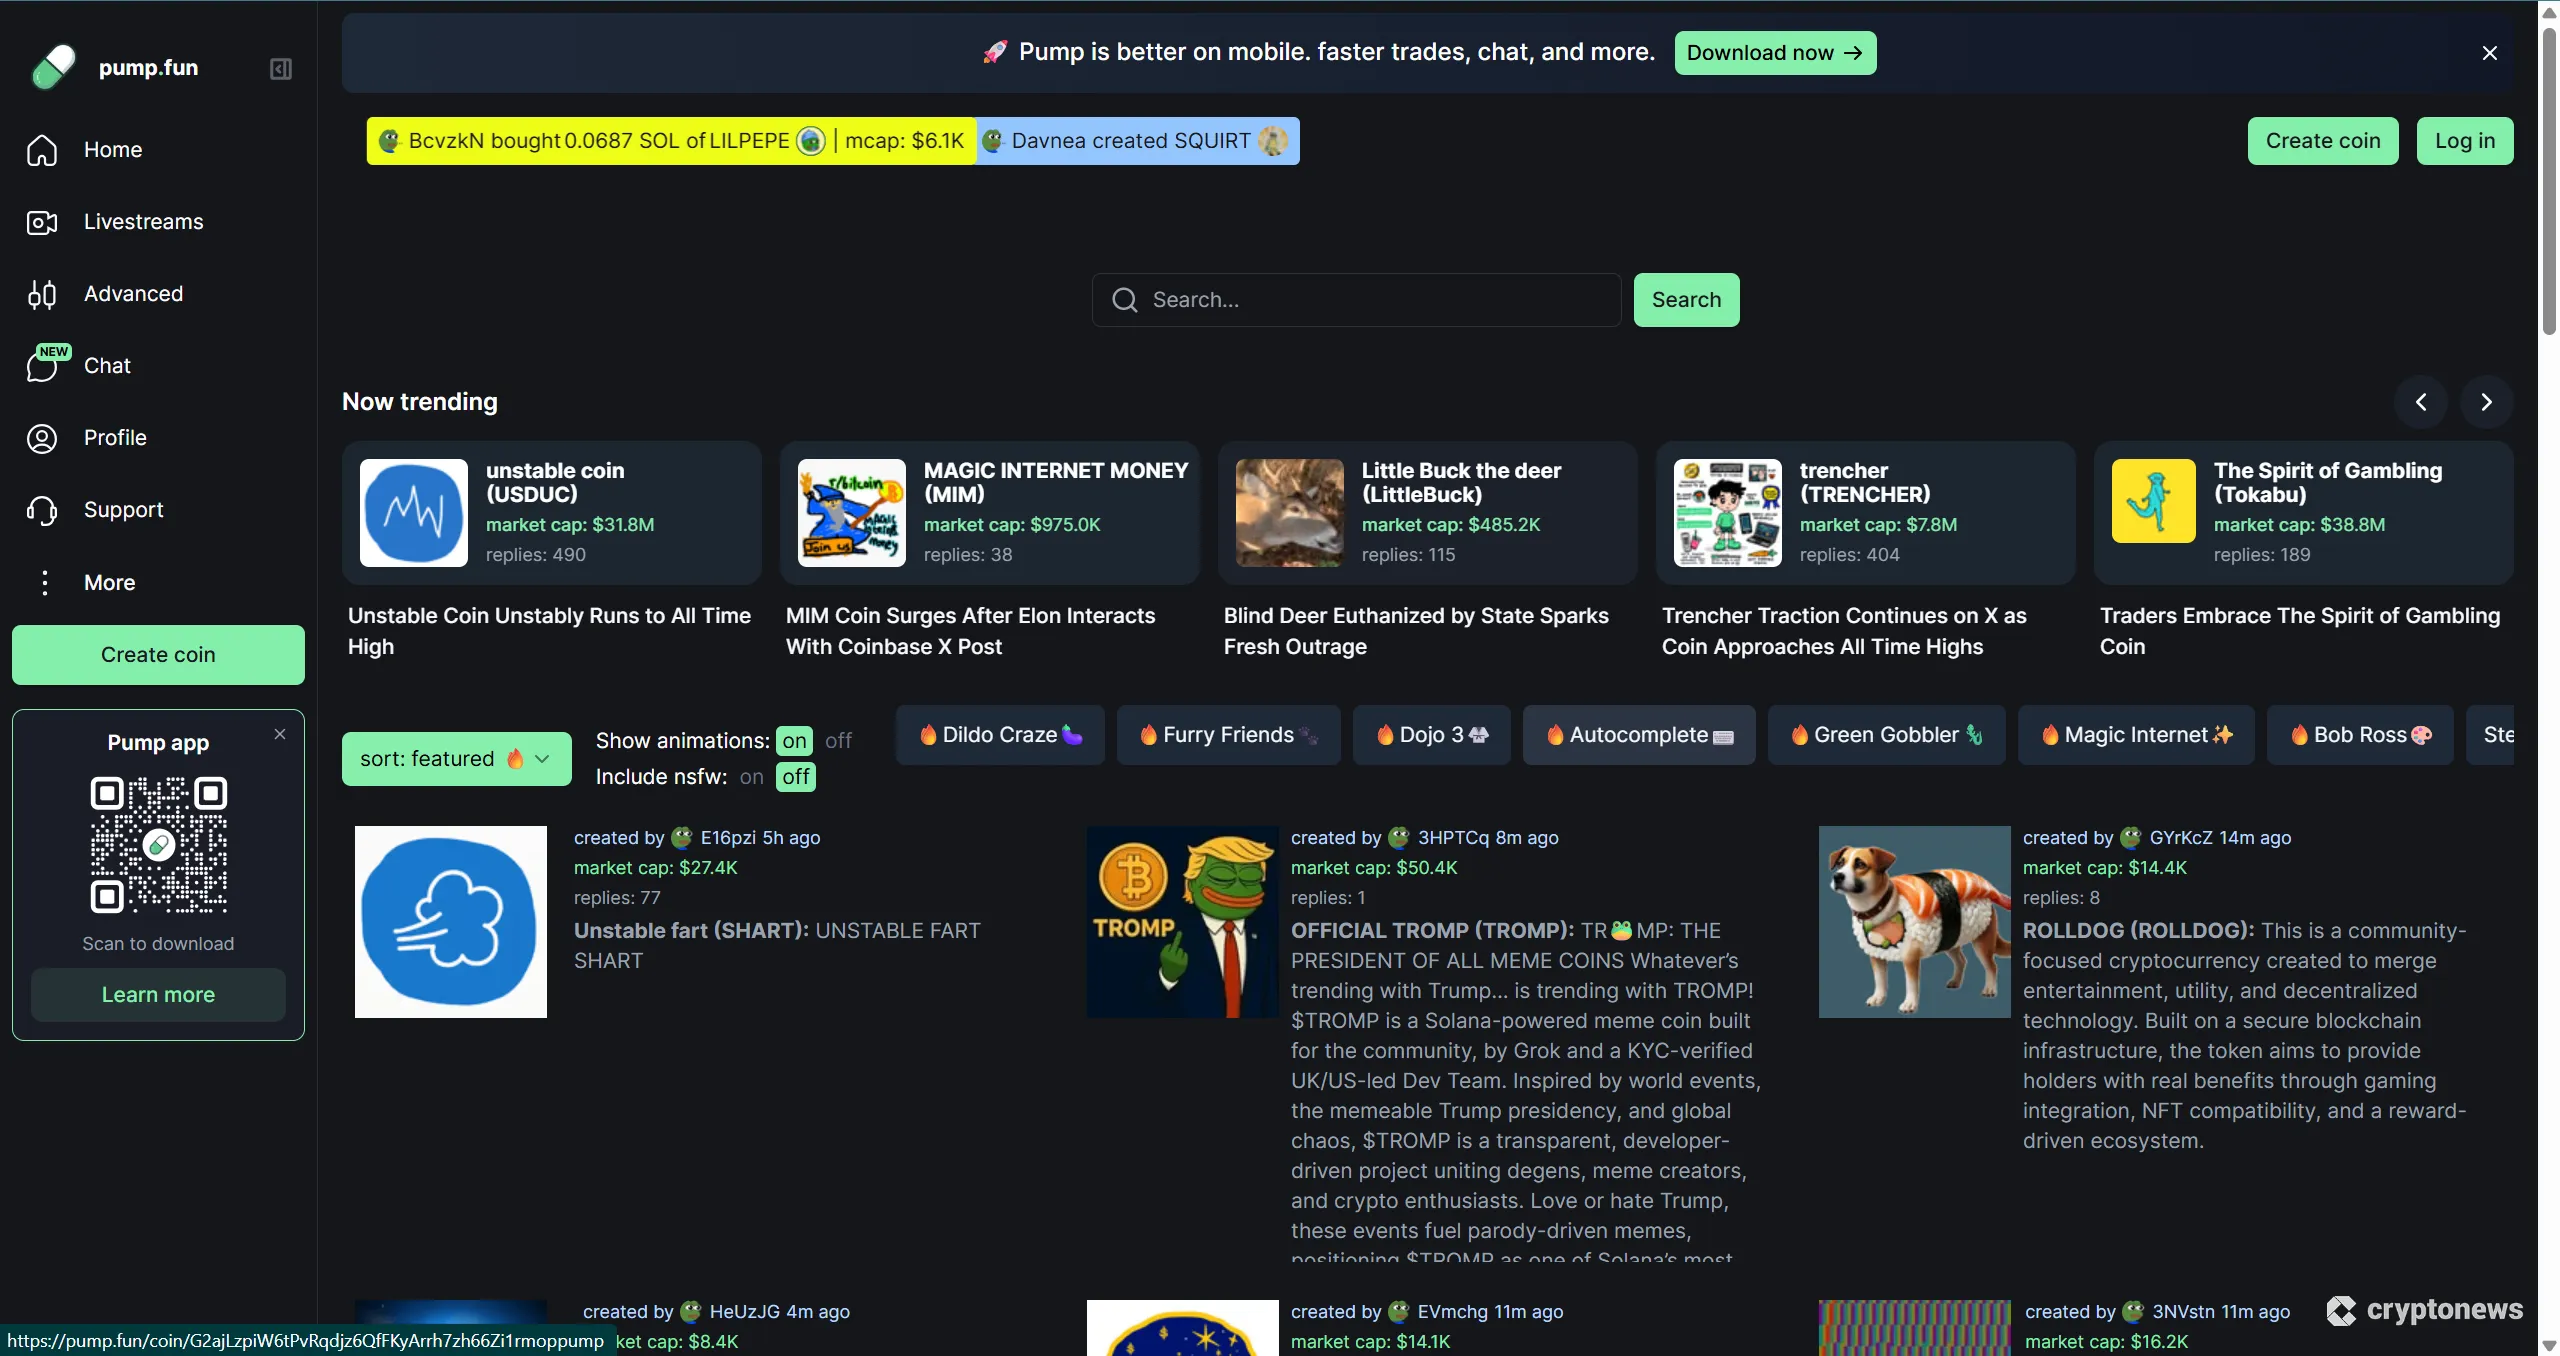Viewport: 2560px width, 1356px height.
Task: Click 3HPTCq creator frog avatar
Action: (x=1399, y=838)
